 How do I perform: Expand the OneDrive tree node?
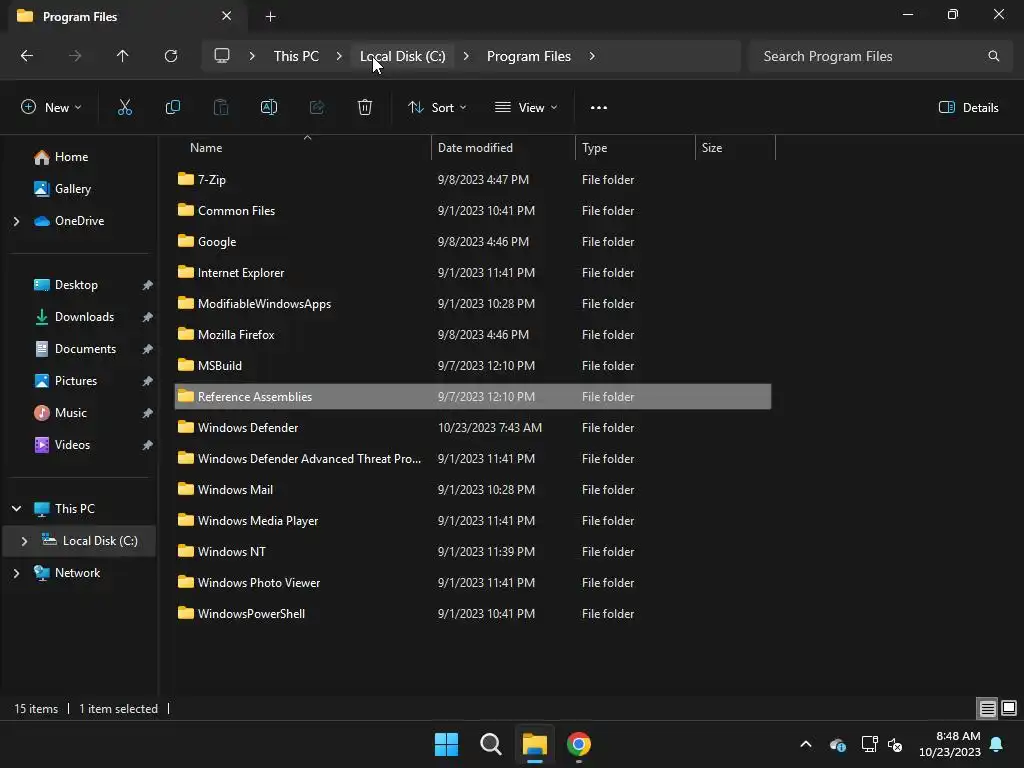tap(16, 221)
